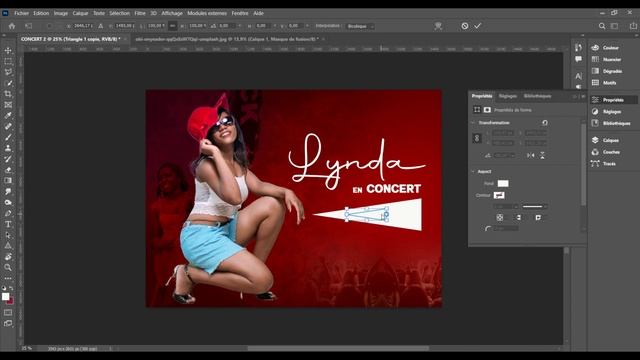Select the Frame tool
Image resolution: width=640 pixels, height=360 pixels.
[x=8, y=105]
